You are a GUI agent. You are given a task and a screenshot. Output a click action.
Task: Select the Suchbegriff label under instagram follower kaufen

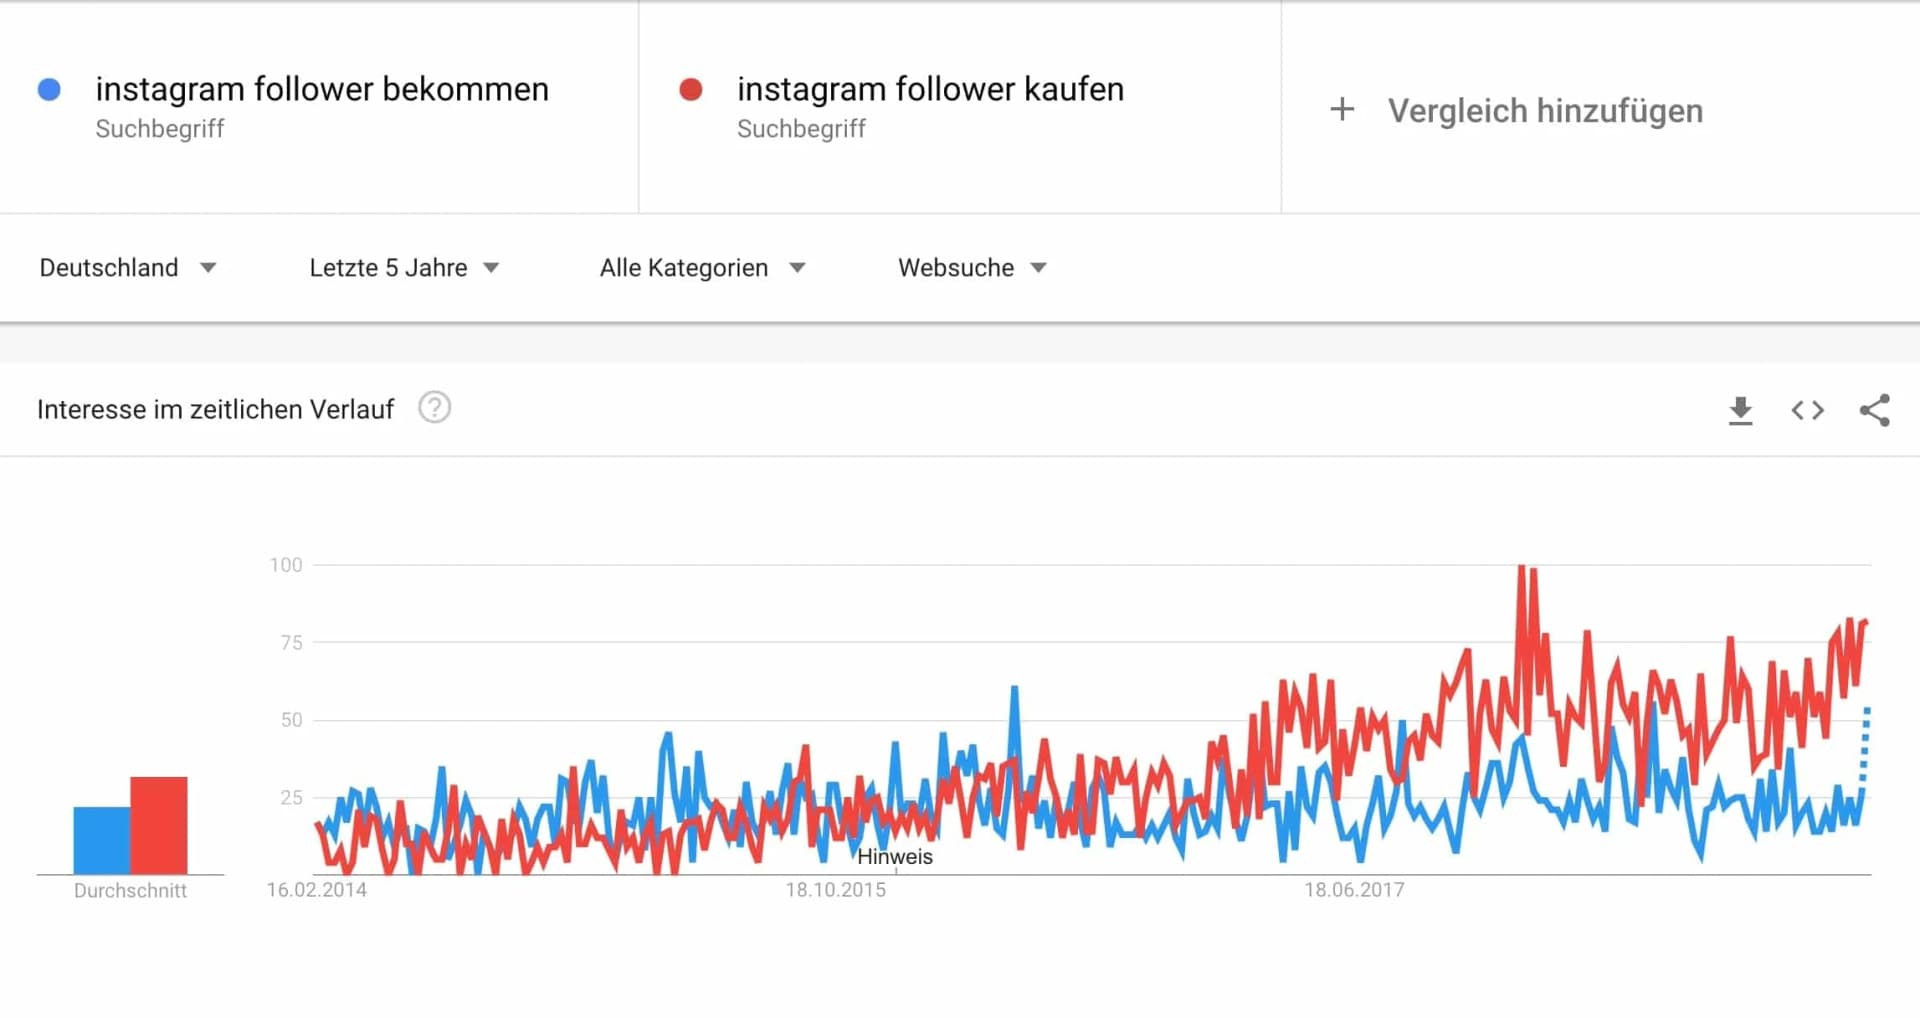[801, 128]
